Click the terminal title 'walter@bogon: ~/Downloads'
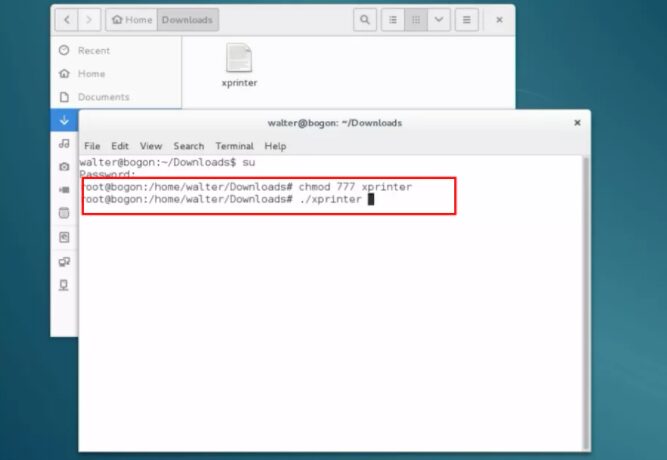The height and width of the screenshot is (460, 667). click(335, 123)
